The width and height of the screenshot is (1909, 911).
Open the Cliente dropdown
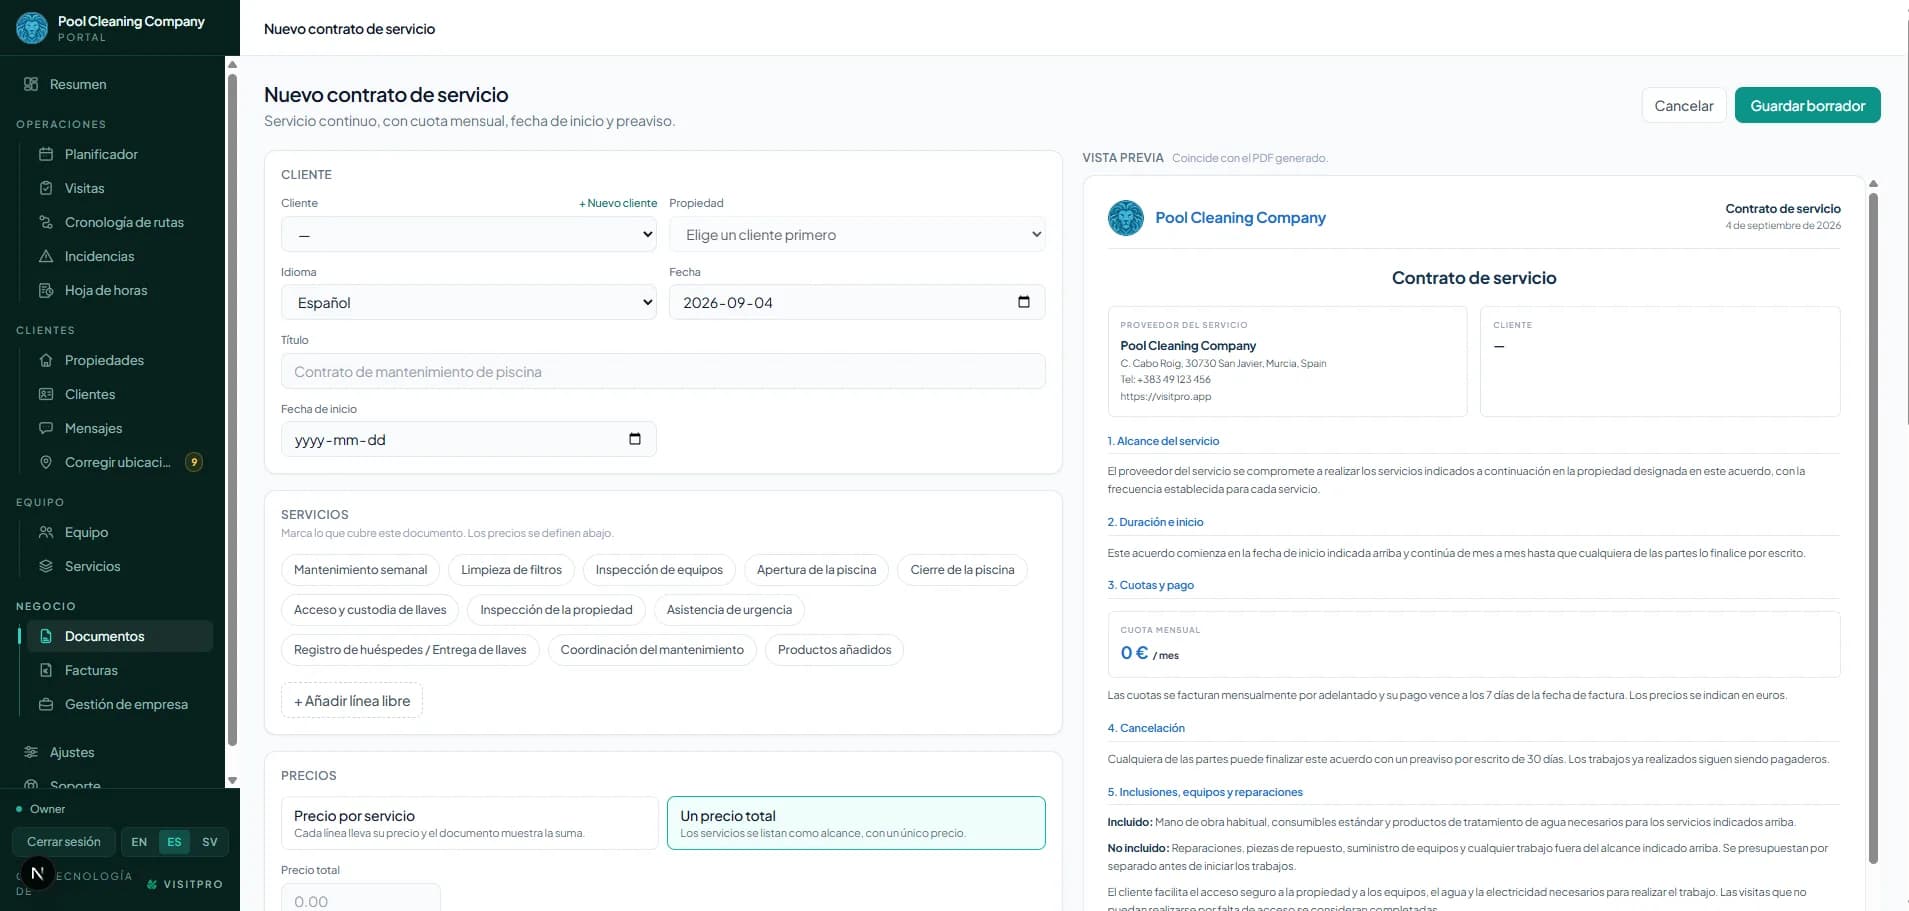click(x=469, y=235)
